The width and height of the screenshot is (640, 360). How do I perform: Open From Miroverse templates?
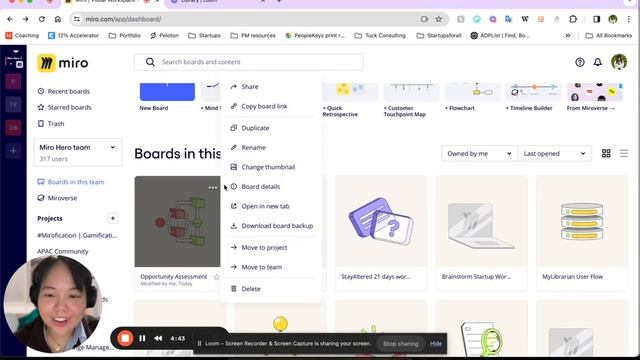coord(595,97)
